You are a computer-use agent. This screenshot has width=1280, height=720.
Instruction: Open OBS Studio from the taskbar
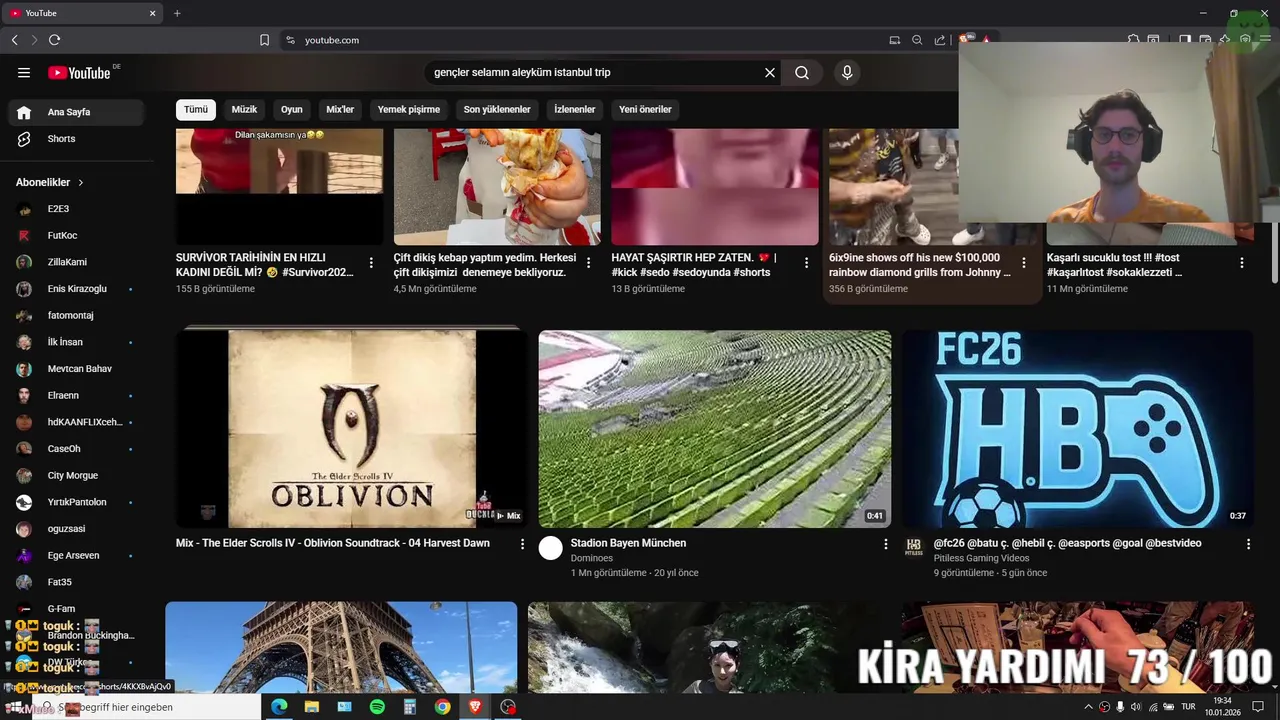(508, 707)
